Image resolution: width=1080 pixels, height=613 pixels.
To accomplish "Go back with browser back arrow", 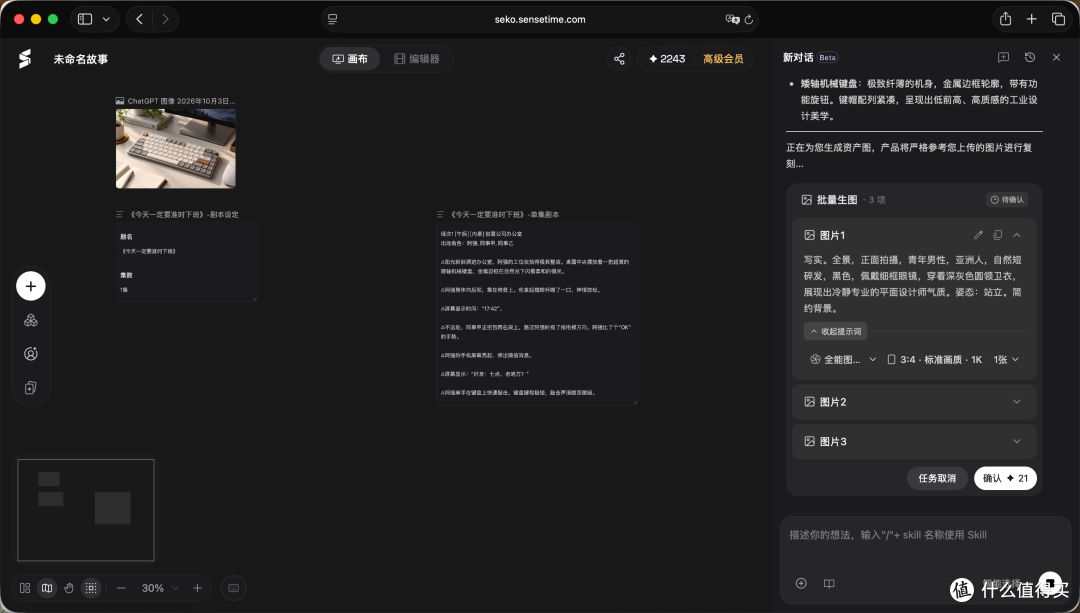I will tap(139, 19).
